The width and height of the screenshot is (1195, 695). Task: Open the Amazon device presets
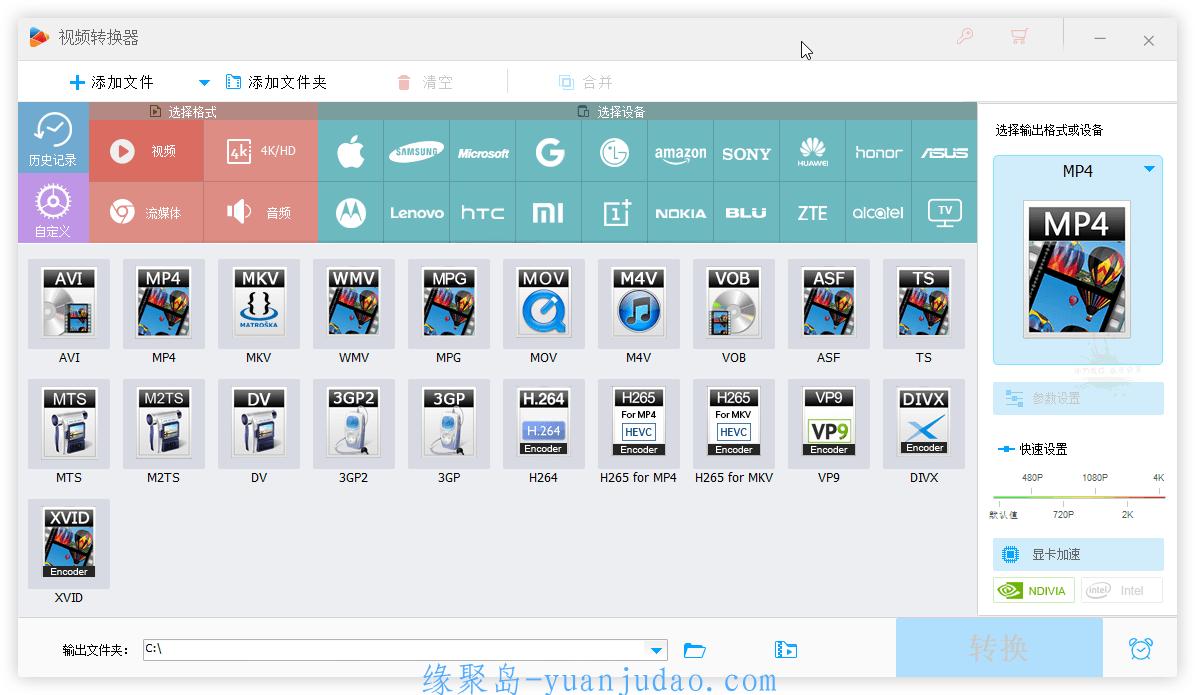(x=681, y=151)
